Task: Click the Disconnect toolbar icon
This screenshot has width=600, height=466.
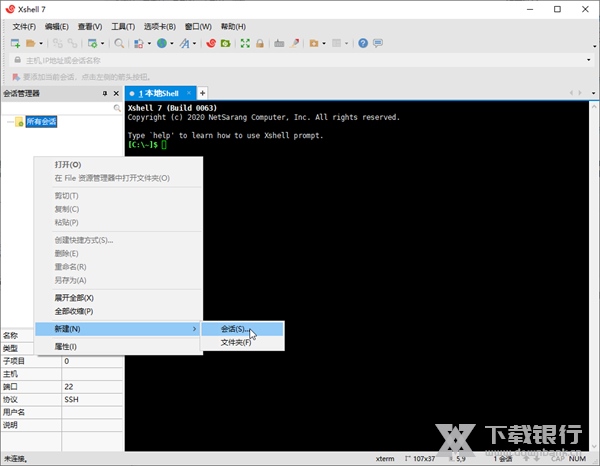Action: click(x=72, y=43)
